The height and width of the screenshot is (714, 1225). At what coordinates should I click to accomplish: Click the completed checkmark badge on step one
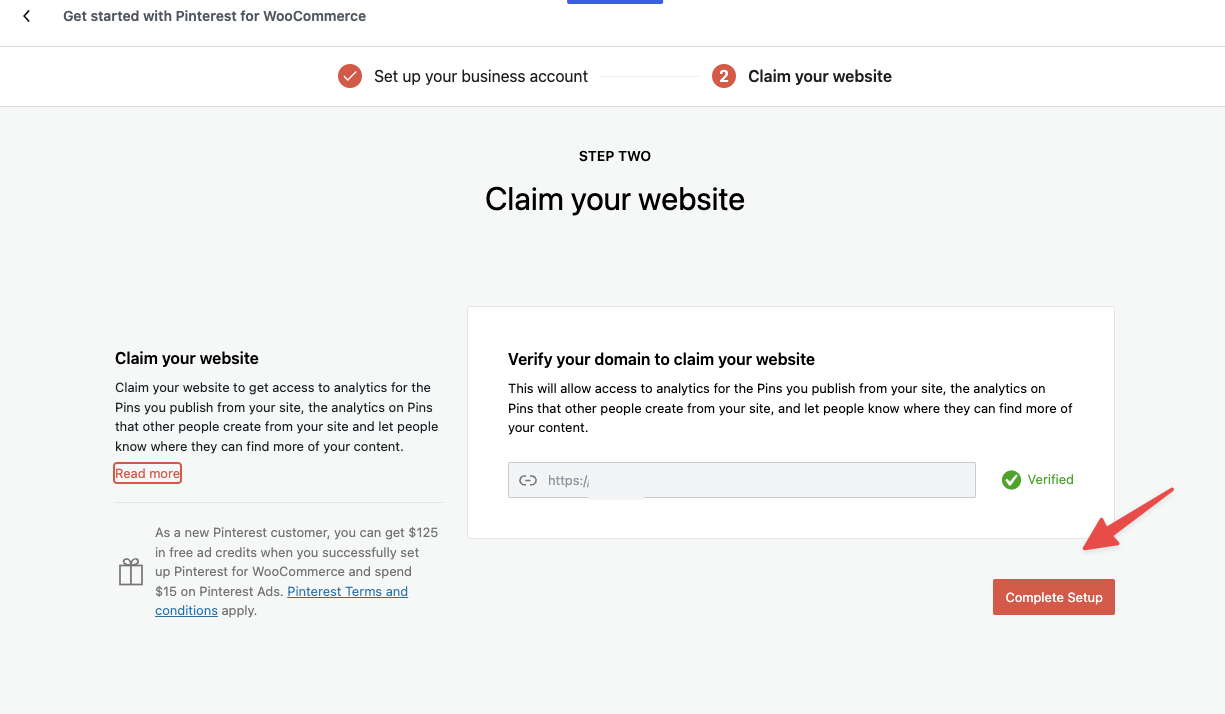pos(349,75)
